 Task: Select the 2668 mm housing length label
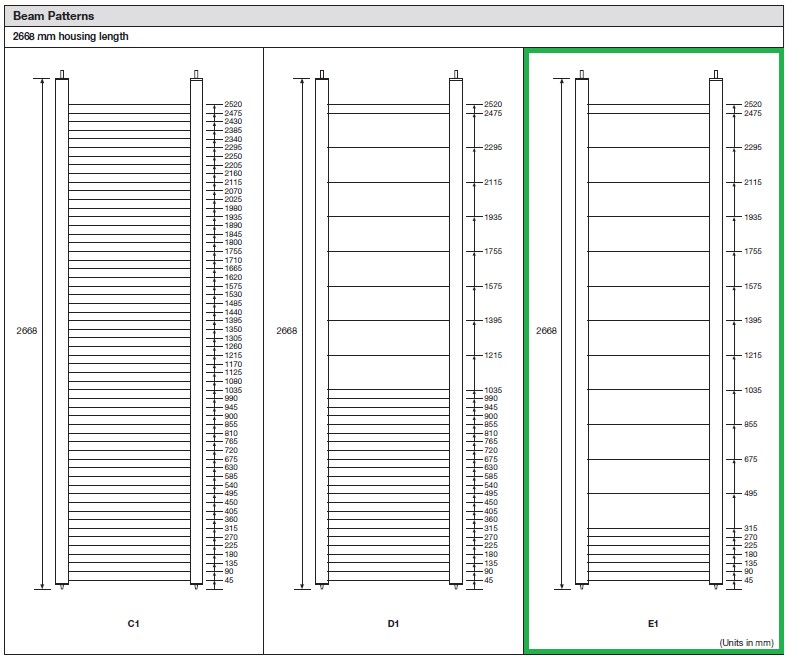[x=71, y=37]
